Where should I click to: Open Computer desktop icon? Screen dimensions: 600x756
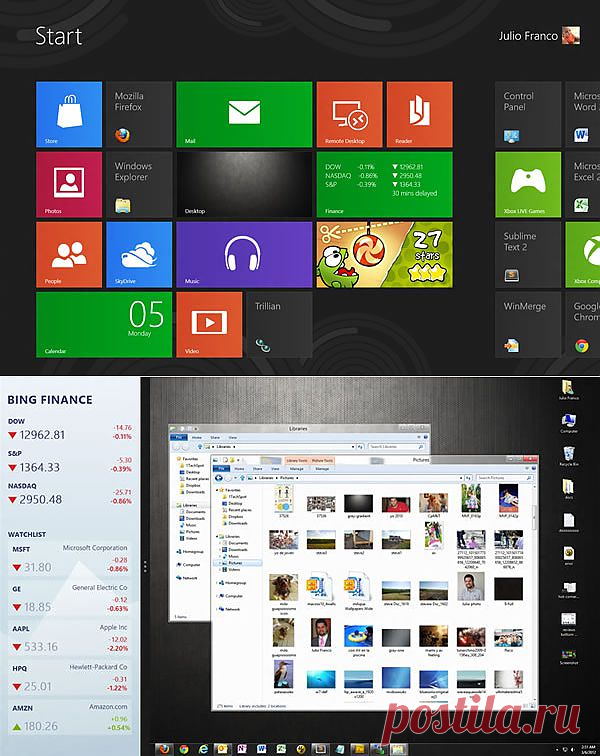(569, 423)
